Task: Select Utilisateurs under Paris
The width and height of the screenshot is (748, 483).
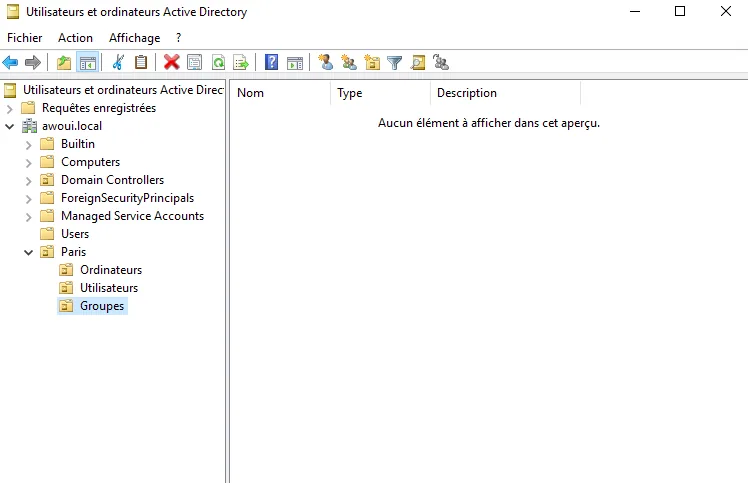Action: 109,288
